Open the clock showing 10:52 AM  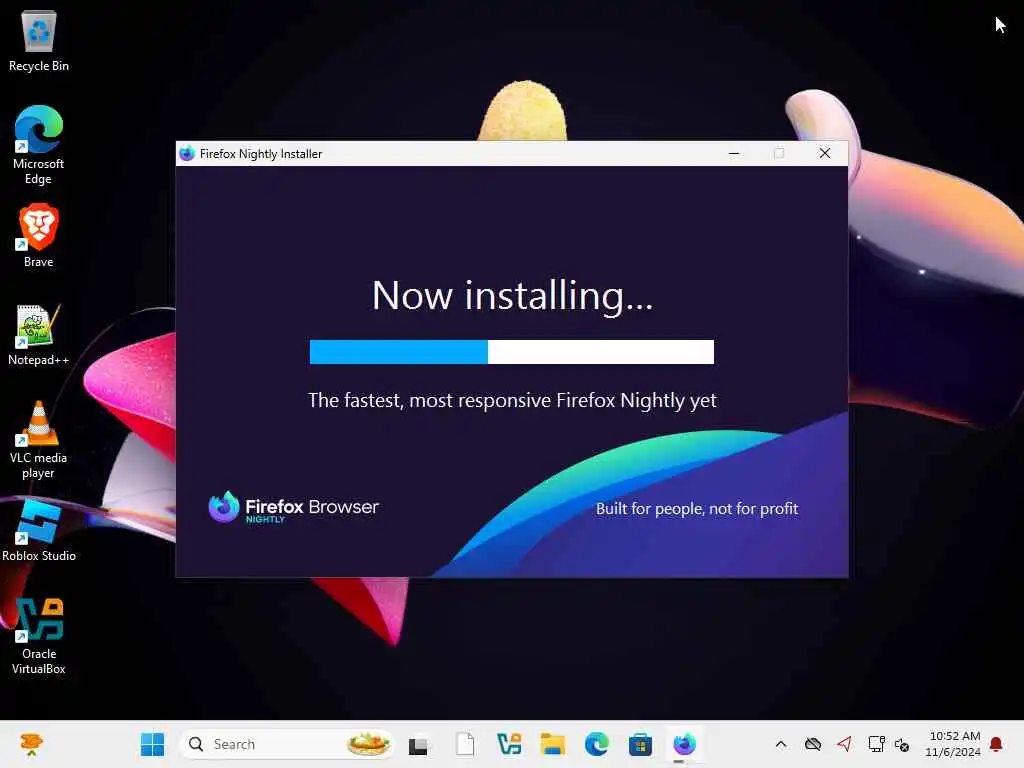click(x=953, y=744)
